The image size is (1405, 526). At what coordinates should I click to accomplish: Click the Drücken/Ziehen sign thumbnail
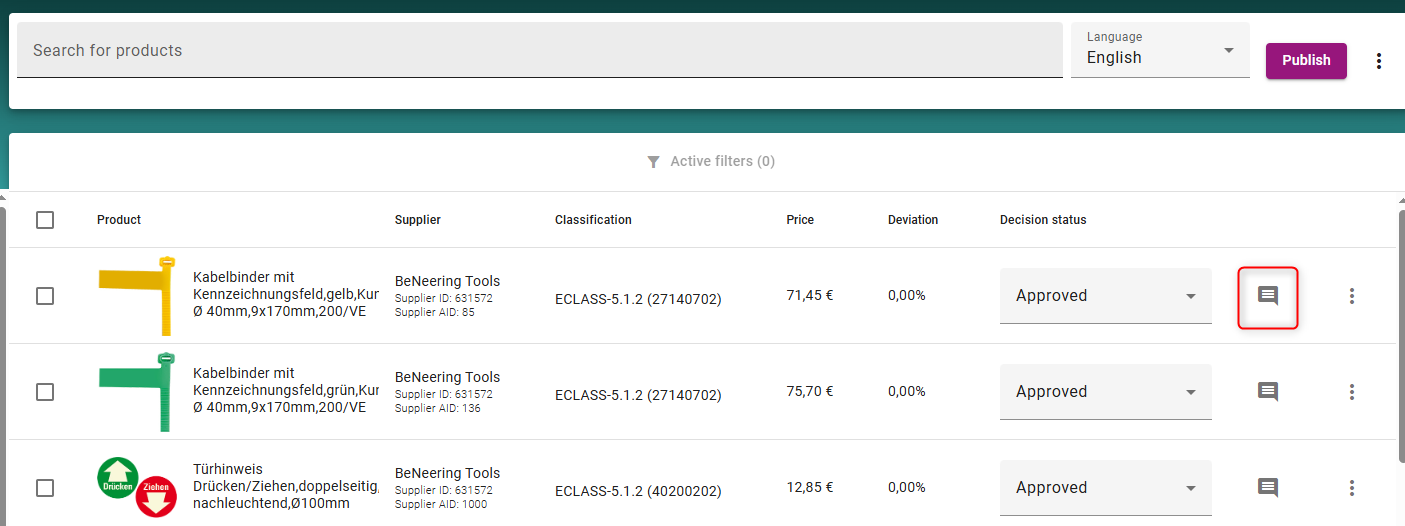pyautogui.click(x=138, y=488)
